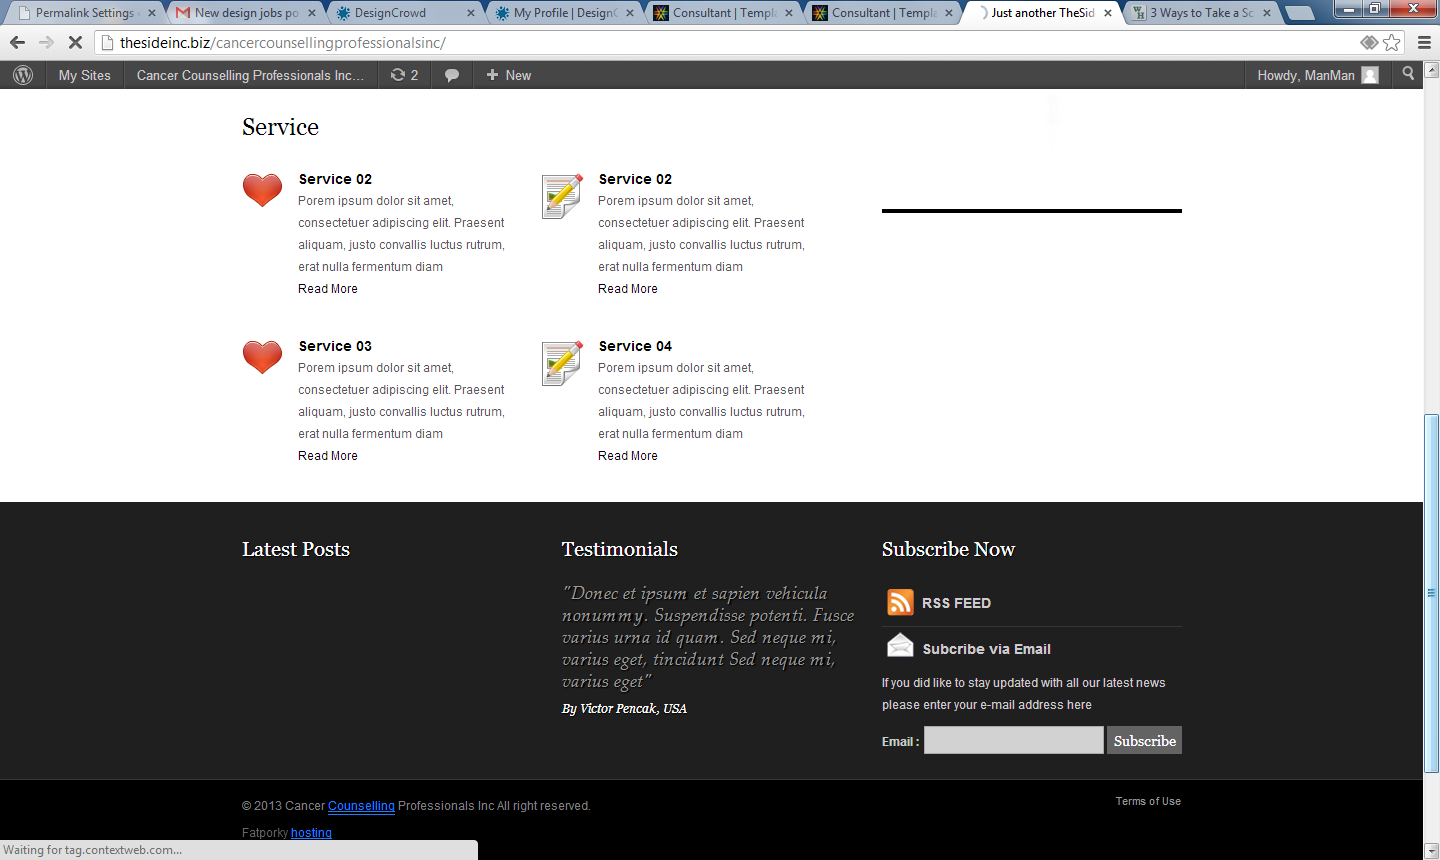Viewport: 1440px width, 860px height.
Task: Click the admin bar search magnifier
Action: 1409,74
